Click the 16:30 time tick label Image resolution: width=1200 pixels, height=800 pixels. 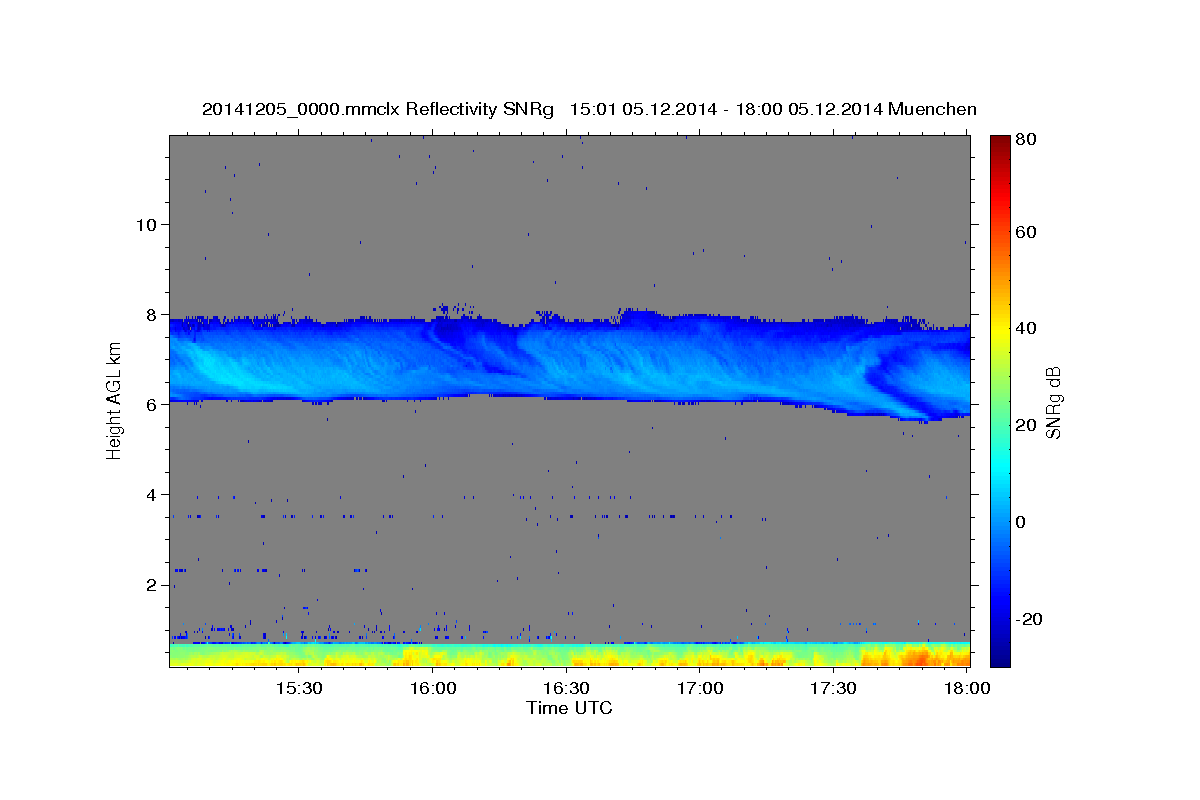(x=567, y=689)
